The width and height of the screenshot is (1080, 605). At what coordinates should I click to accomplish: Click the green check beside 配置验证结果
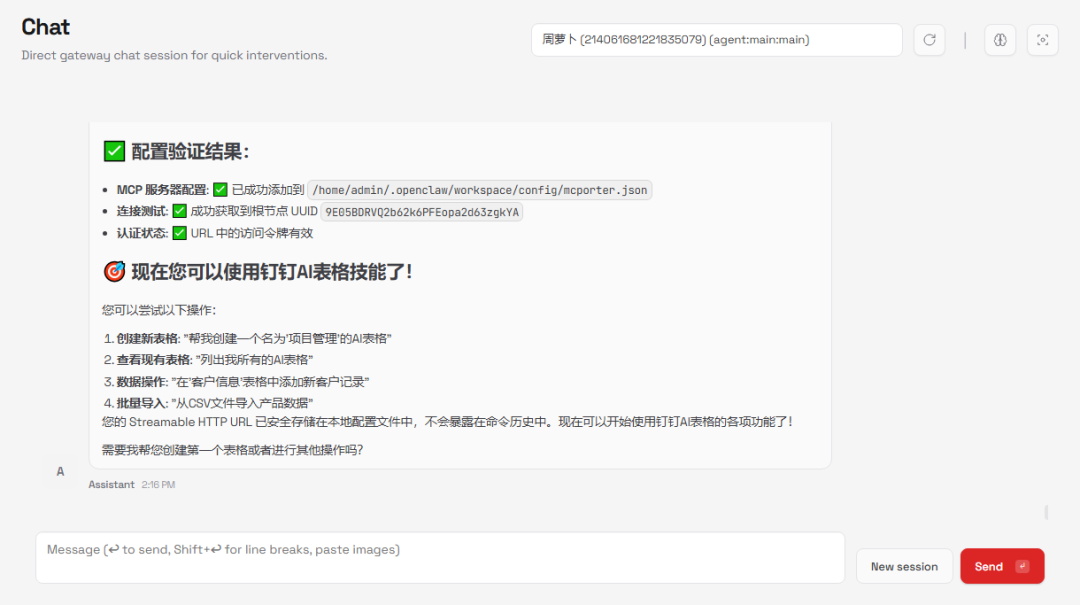pyautogui.click(x=114, y=151)
